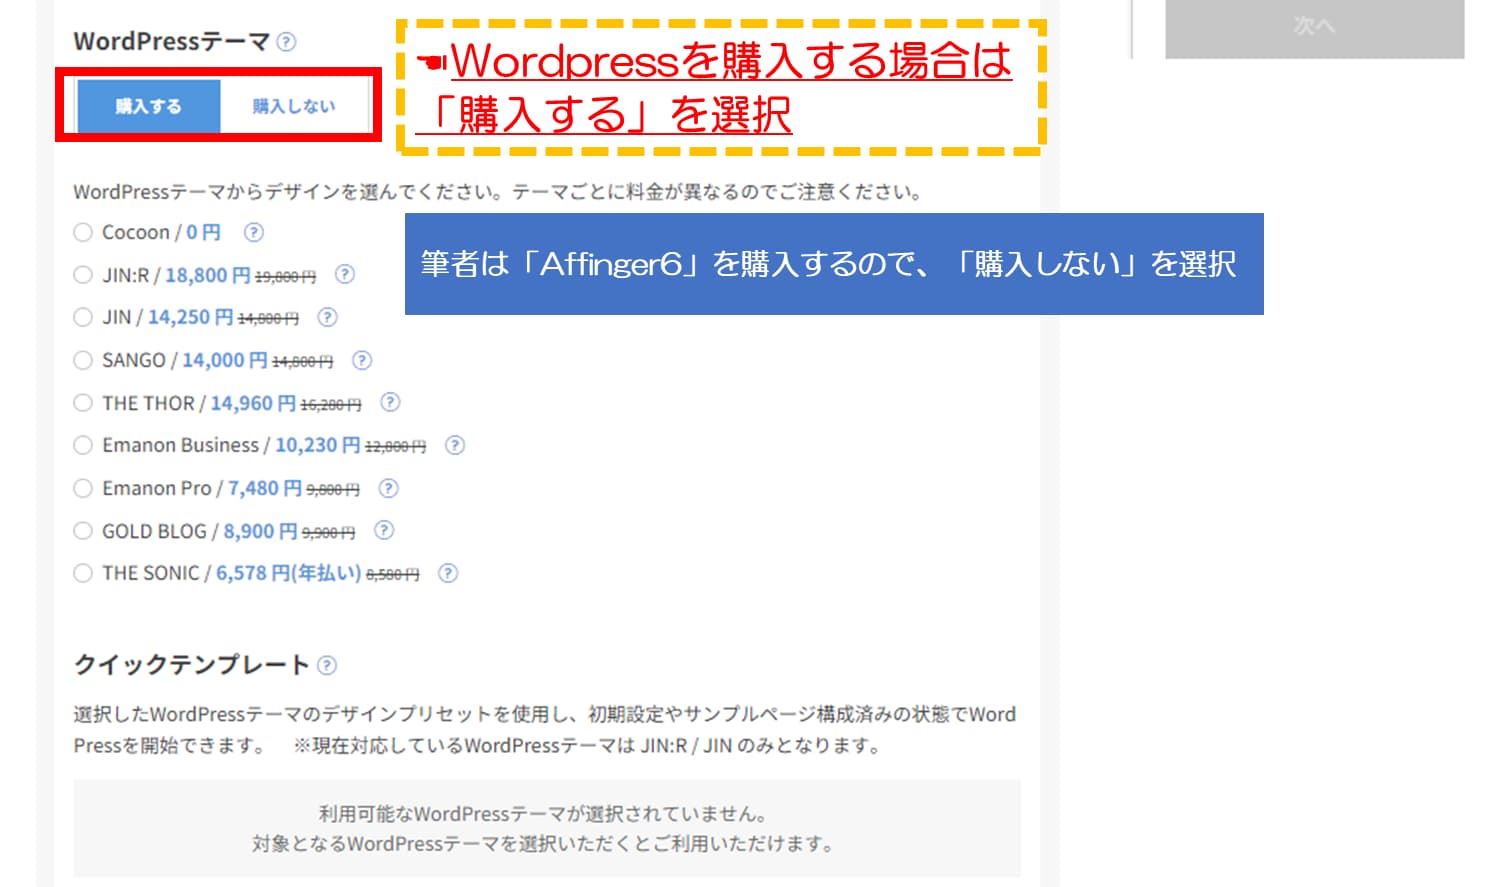
Task: Open help icon beside JIN 14,250円 theme
Action: pyautogui.click(x=327, y=317)
